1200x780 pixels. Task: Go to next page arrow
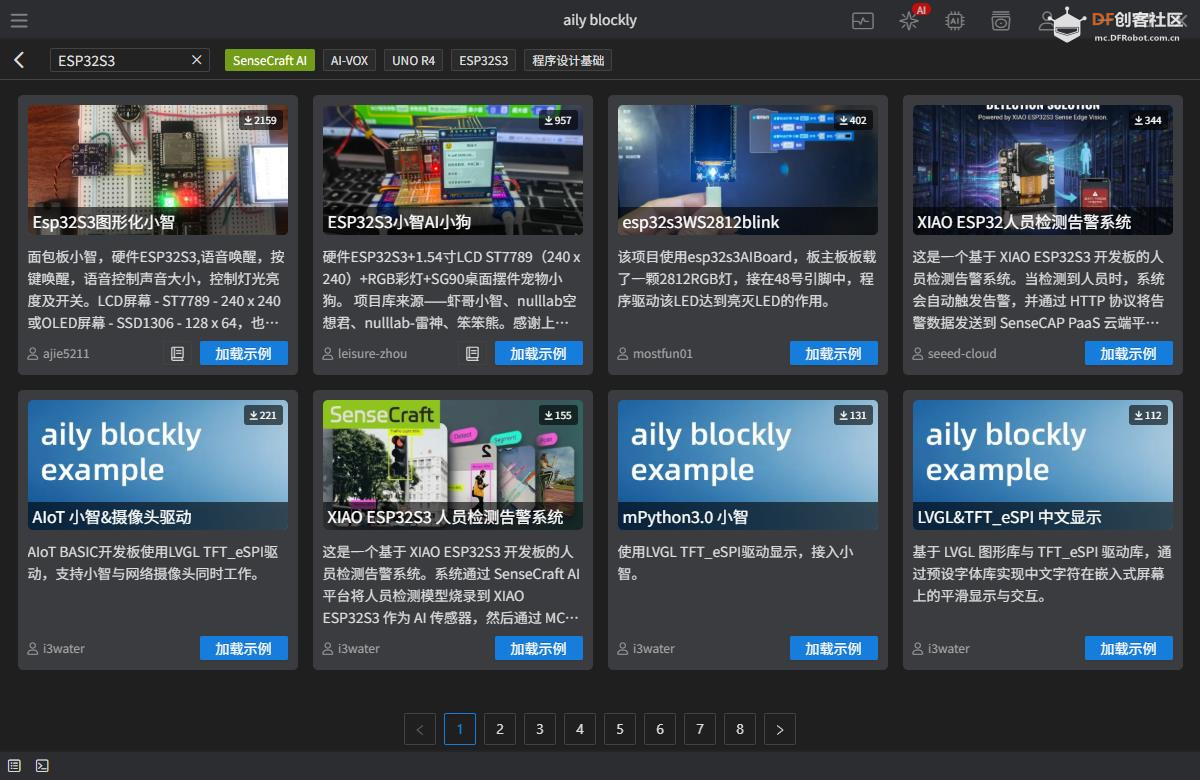pyautogui.click(x=780, y=729)
